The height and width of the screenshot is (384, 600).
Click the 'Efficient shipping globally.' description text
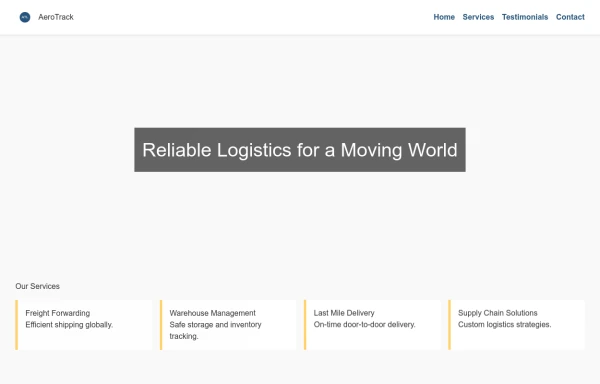[69, 325]
